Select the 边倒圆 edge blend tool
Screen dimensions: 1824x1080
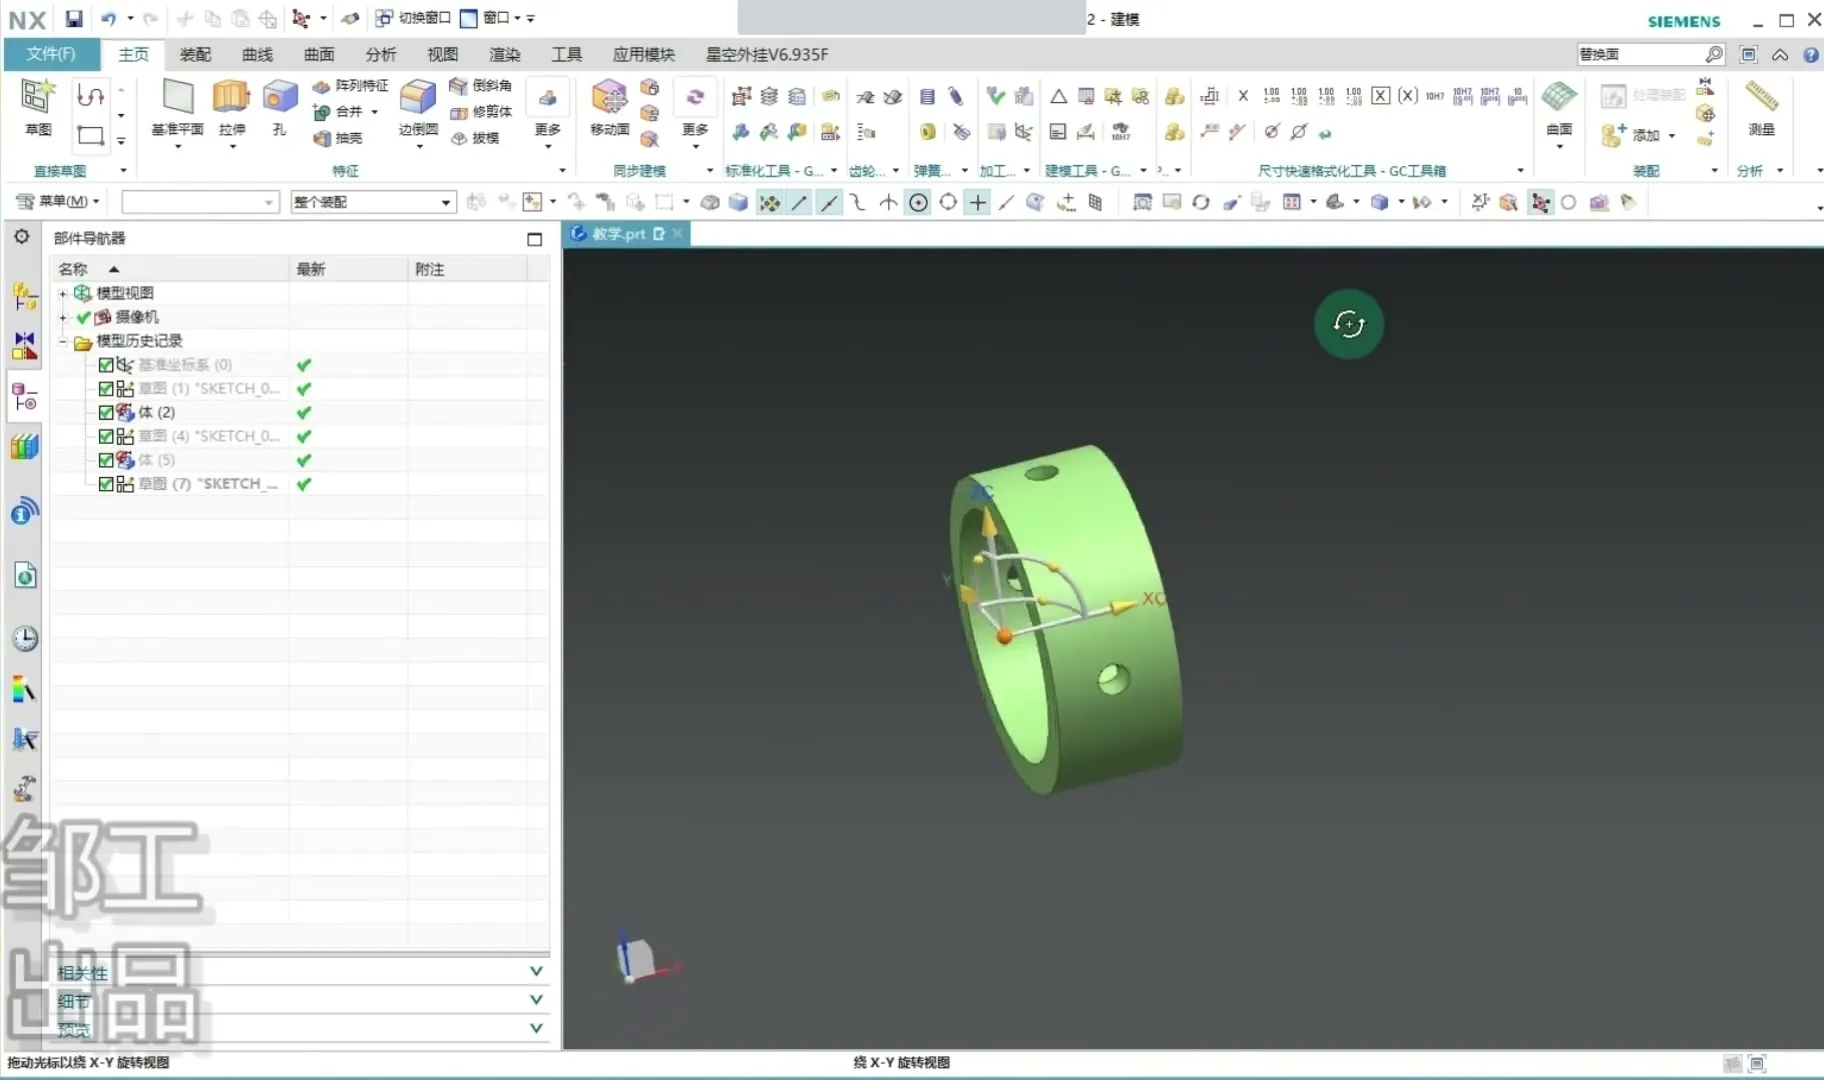(x=418, y=98)
